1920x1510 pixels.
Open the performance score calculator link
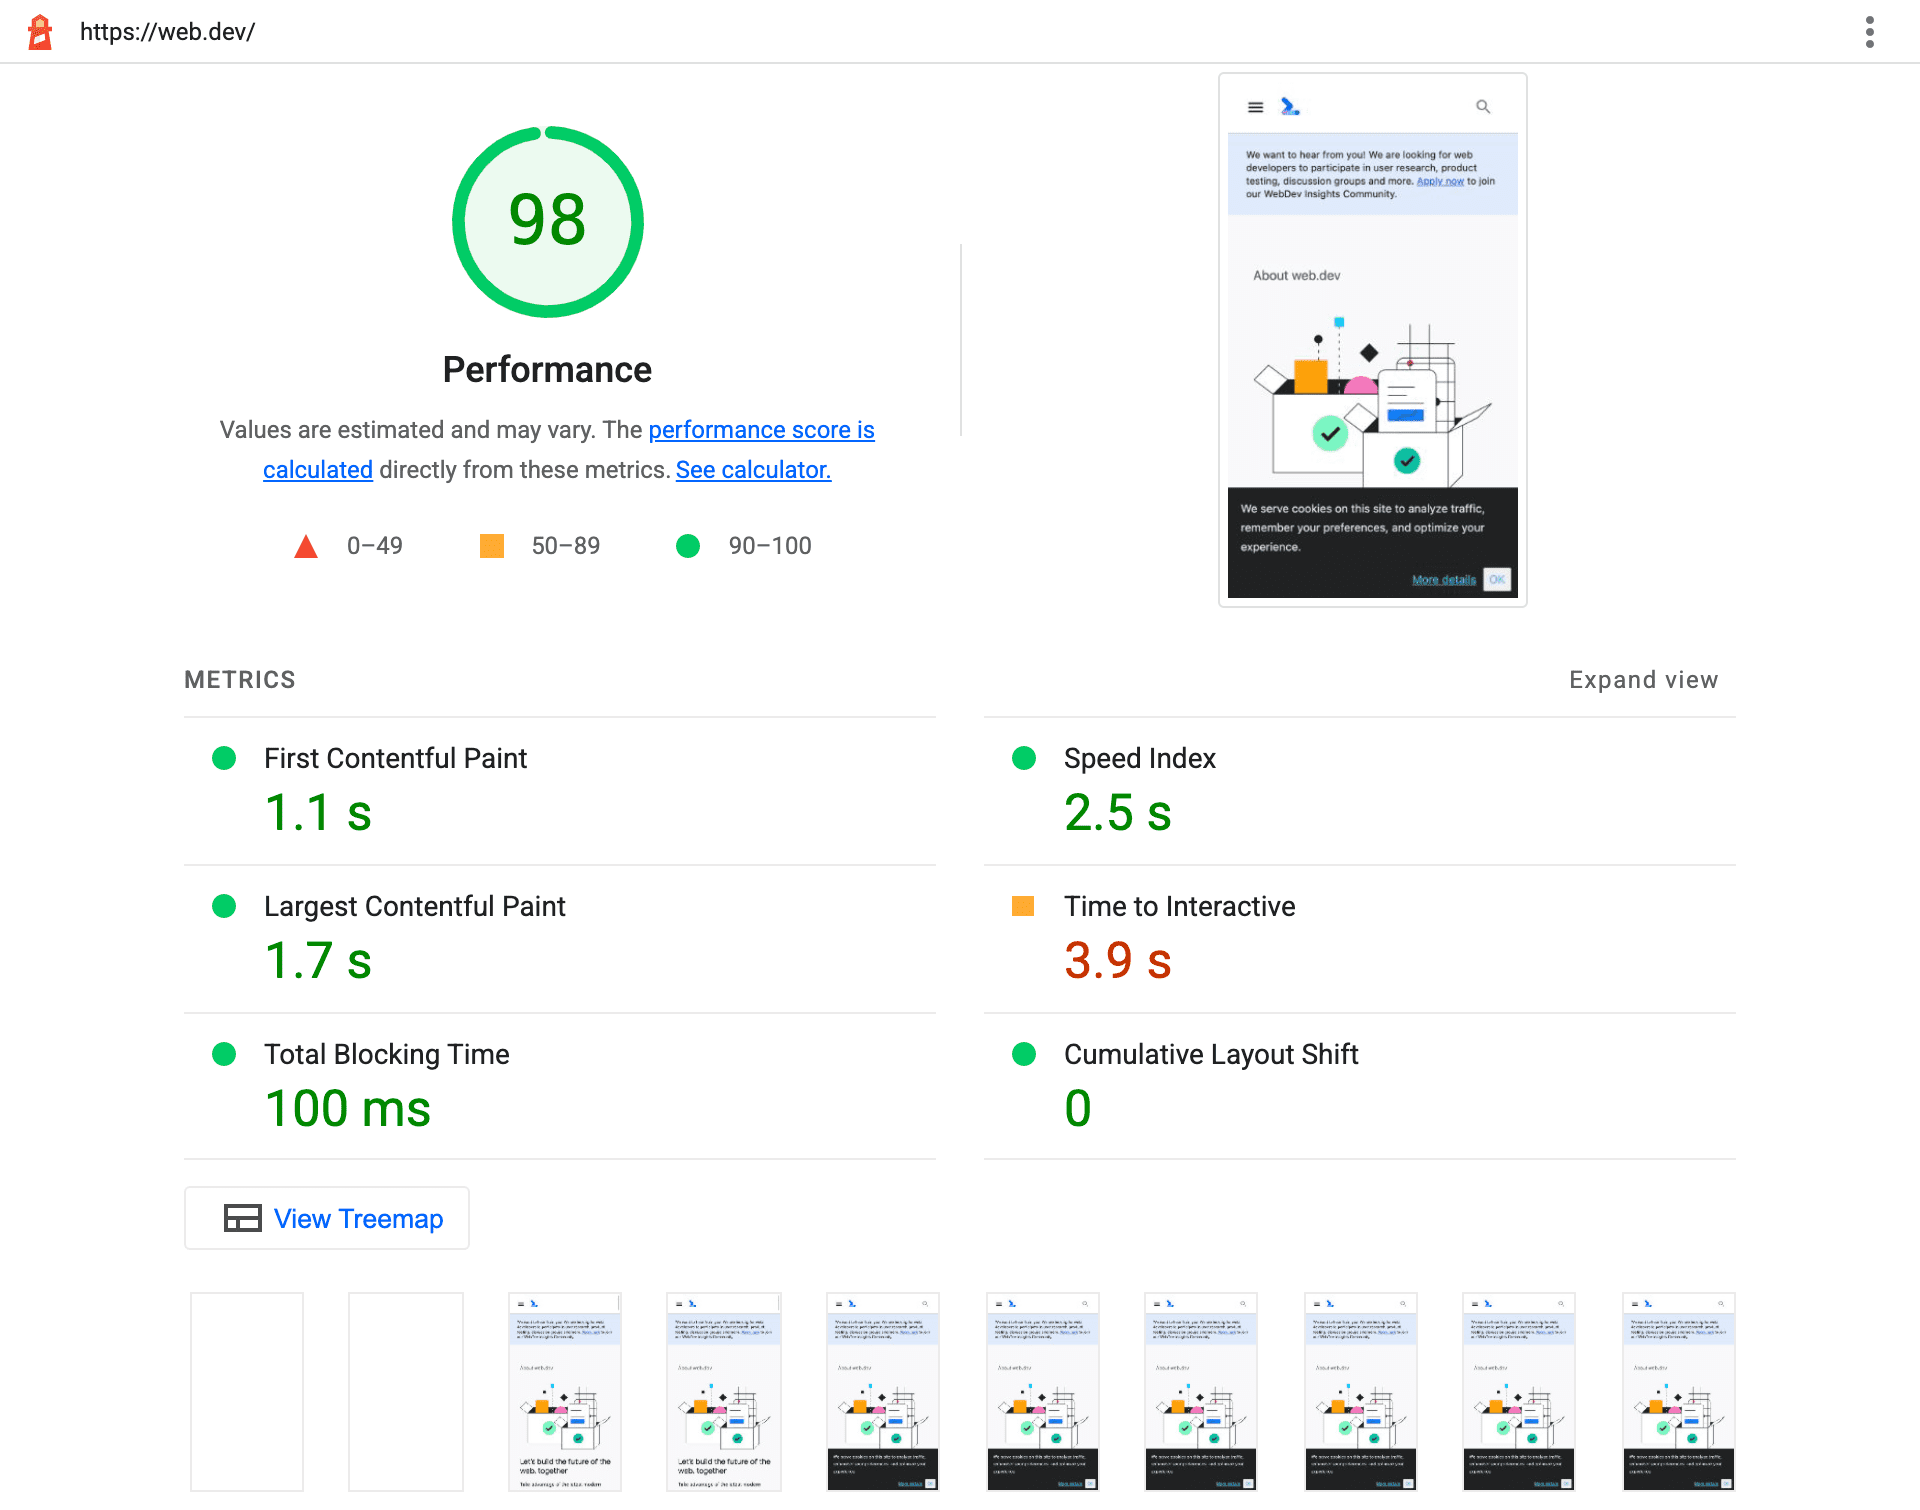point(753,469)
